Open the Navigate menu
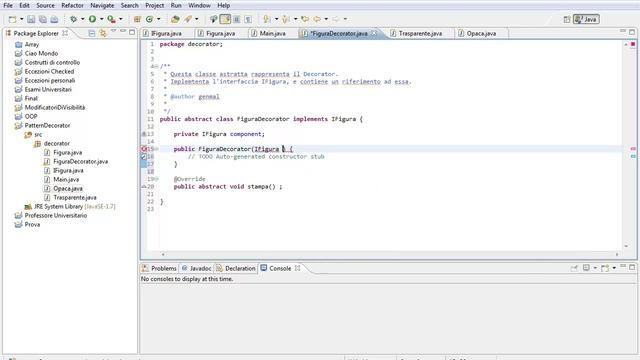 (x=102, y=5)
